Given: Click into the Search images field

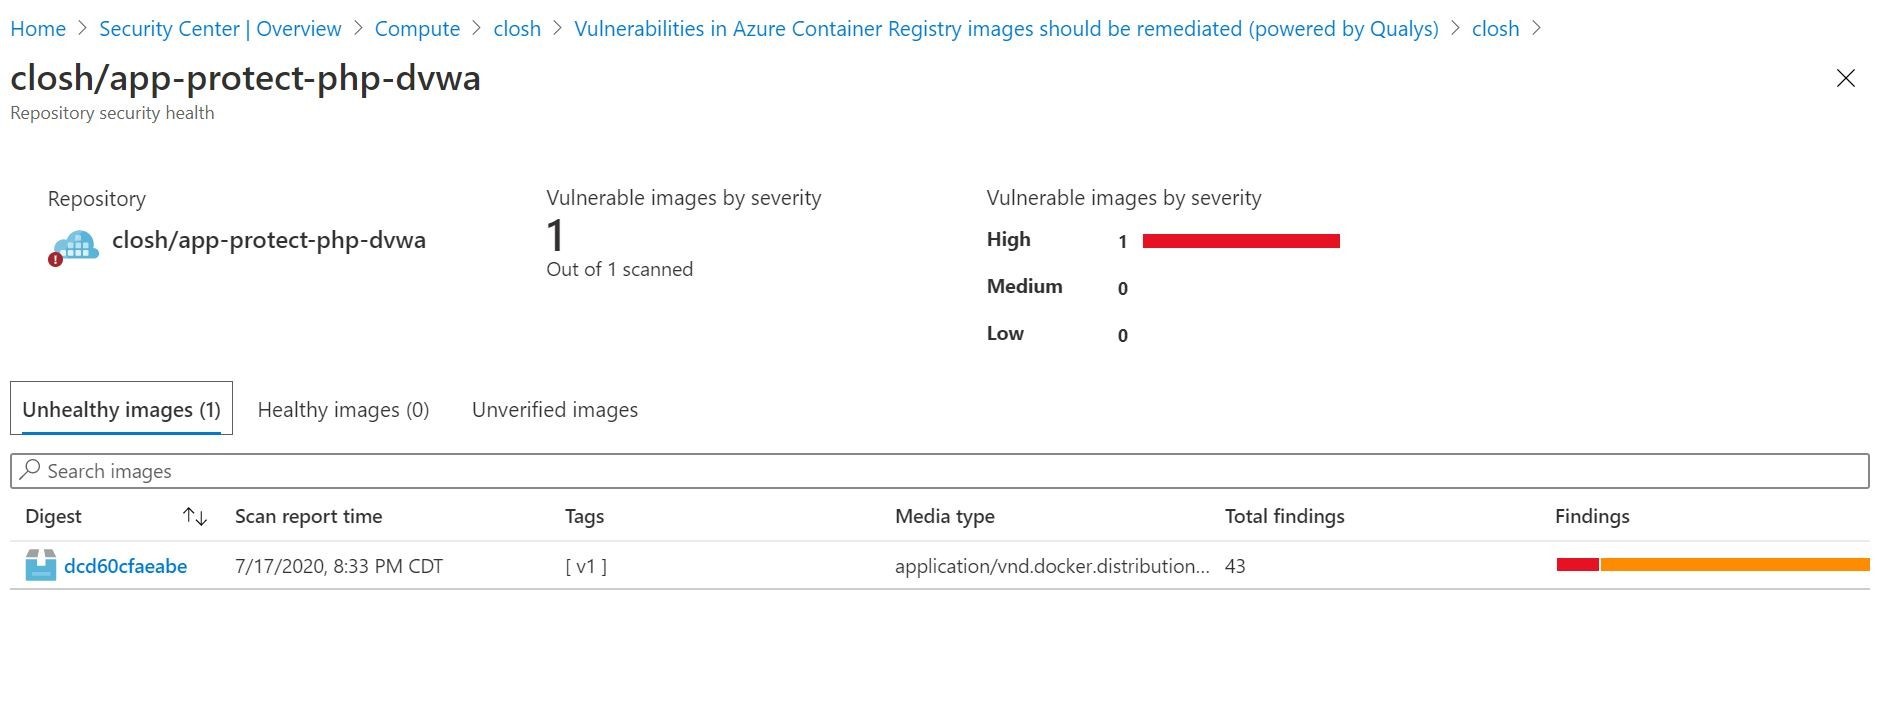Looking at the screenshot, I should pyautogui.click(x=939, y=471).
